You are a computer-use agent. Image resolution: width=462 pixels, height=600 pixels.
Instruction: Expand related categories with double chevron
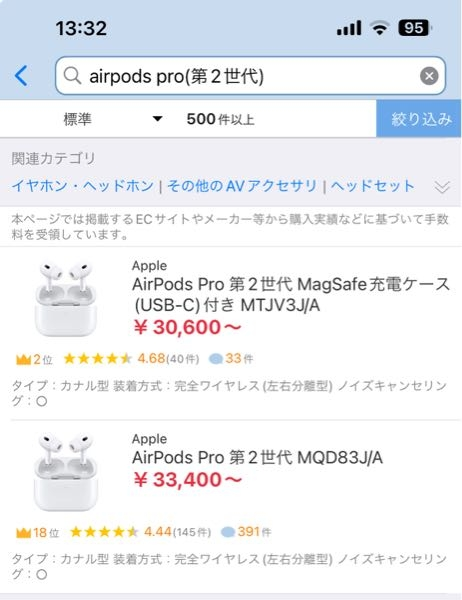[442, 187]
